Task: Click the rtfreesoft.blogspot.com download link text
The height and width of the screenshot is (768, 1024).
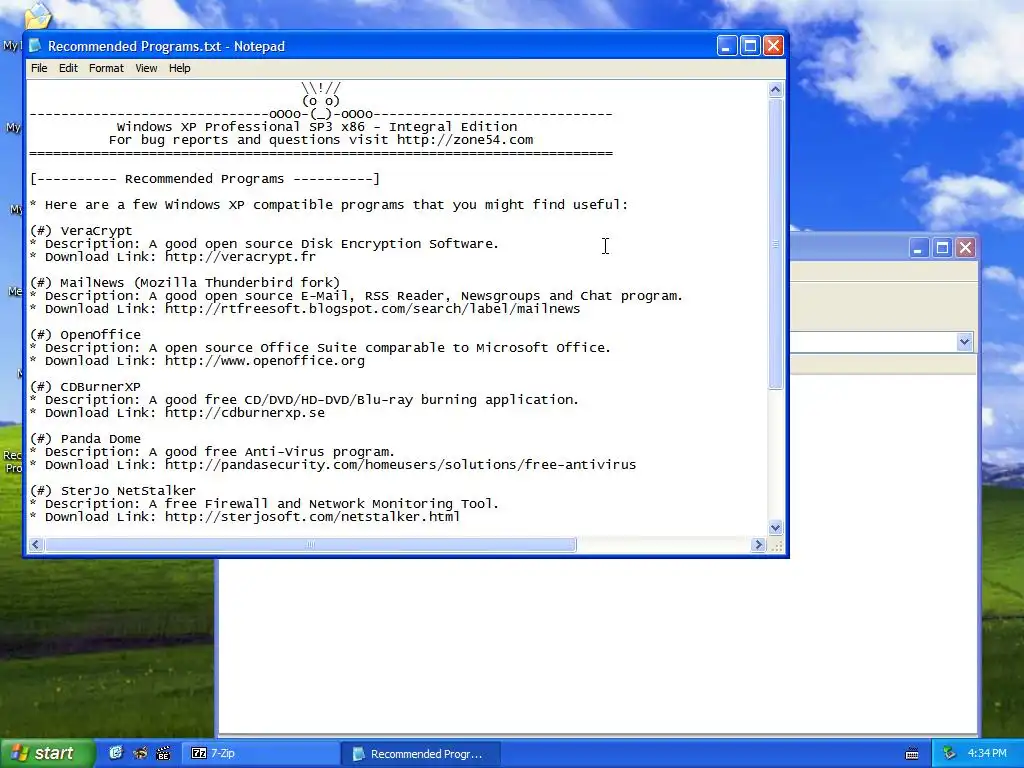Action: pos(372,309)
